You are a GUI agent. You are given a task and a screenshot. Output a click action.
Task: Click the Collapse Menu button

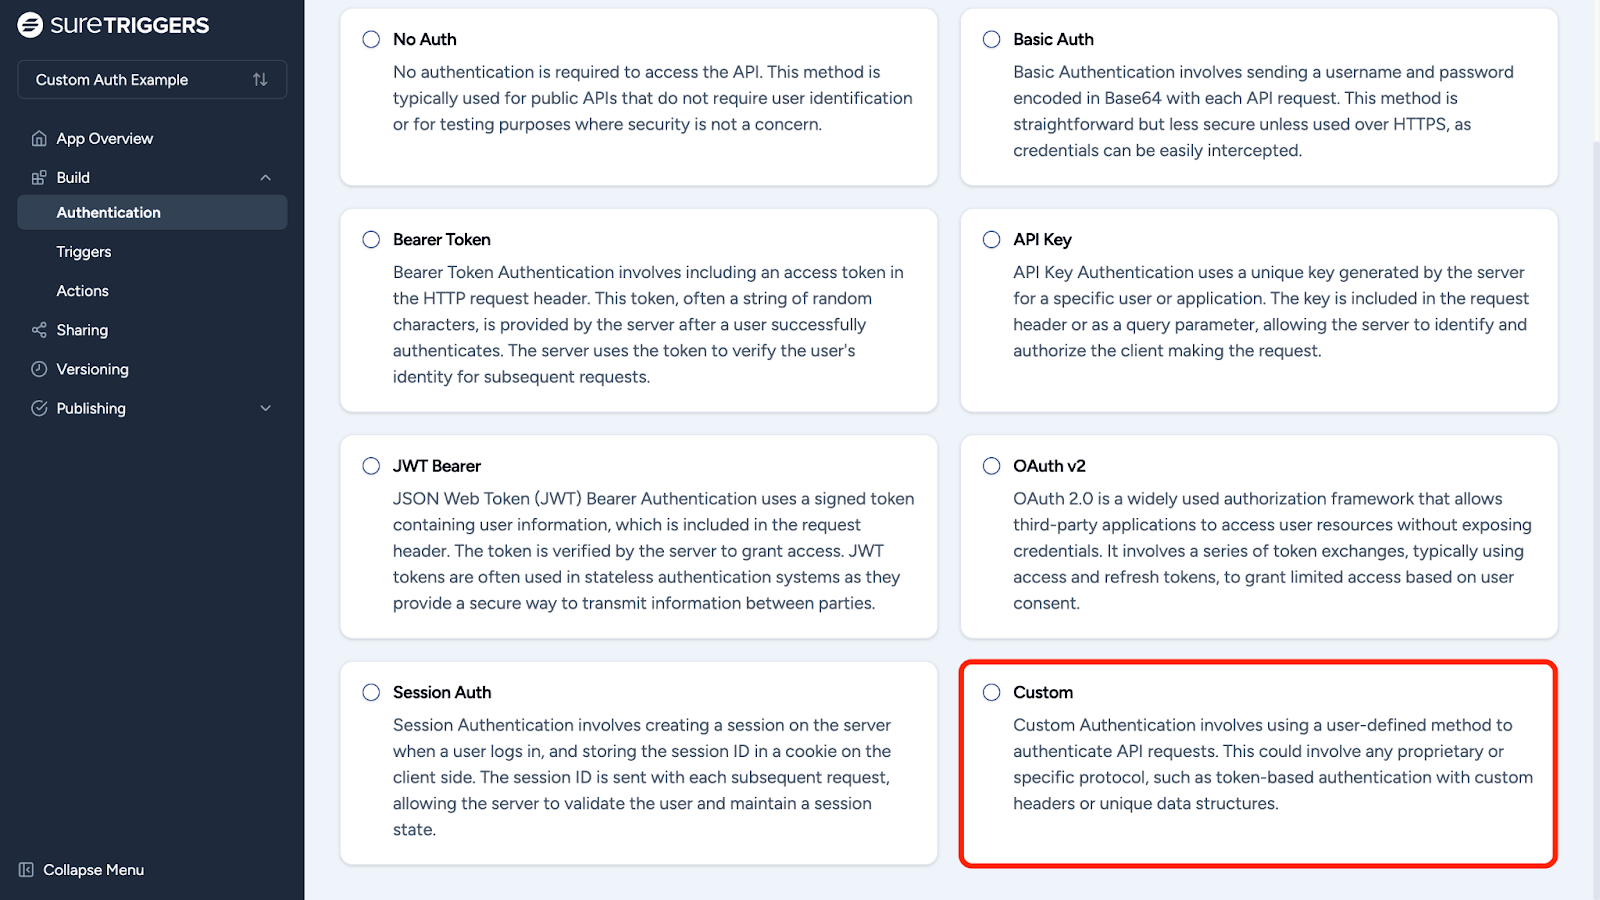93,870
